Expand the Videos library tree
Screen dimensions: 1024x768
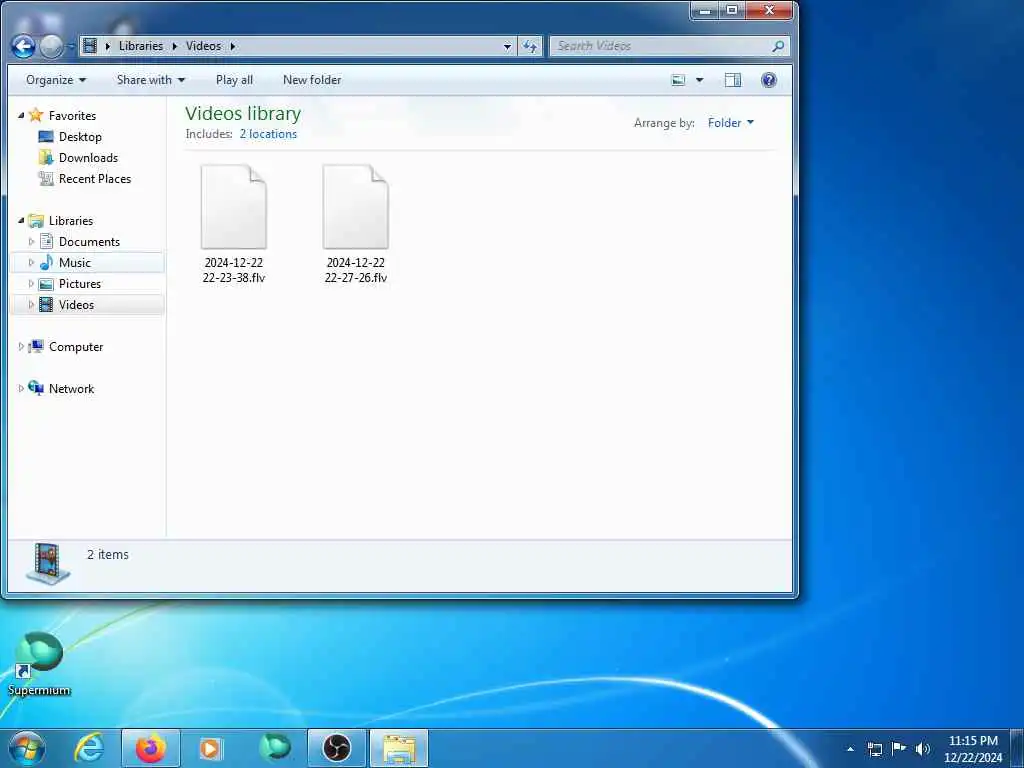31,304
